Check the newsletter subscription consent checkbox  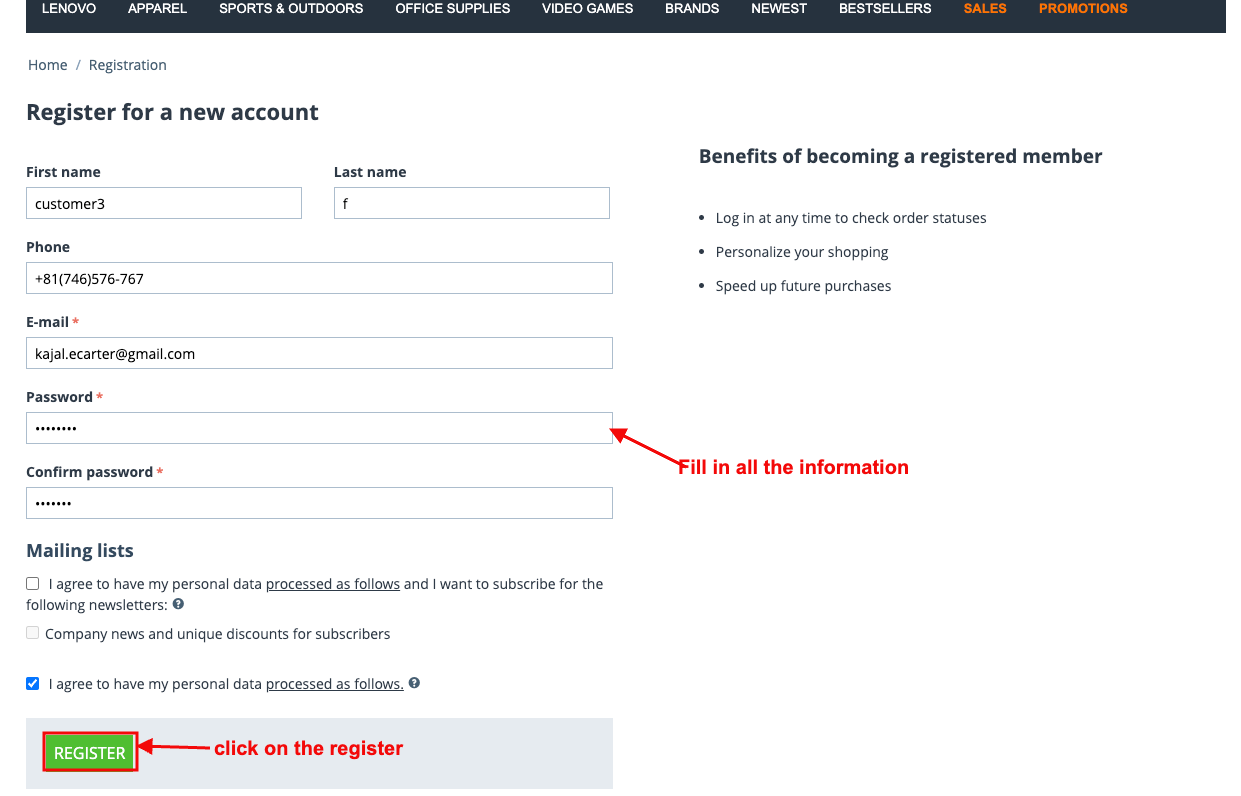click(33, 583)
